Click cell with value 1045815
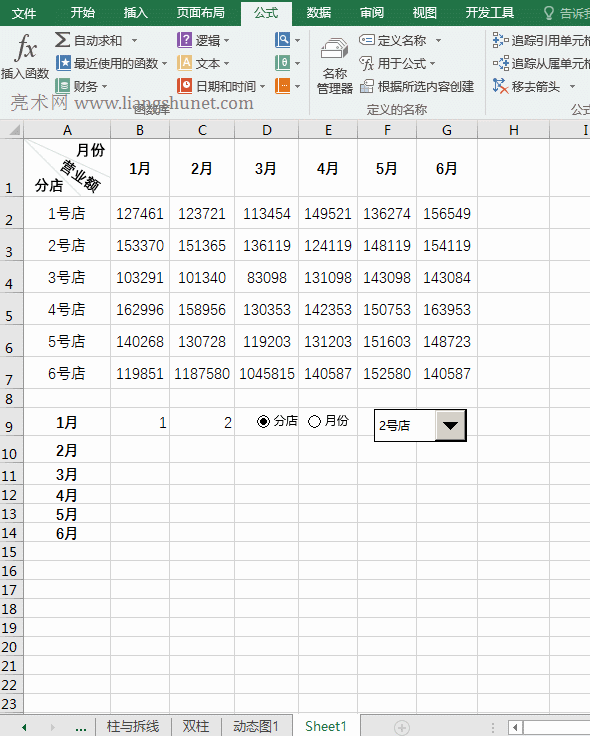Screen dimensions: 590x736 click(267, 374)
